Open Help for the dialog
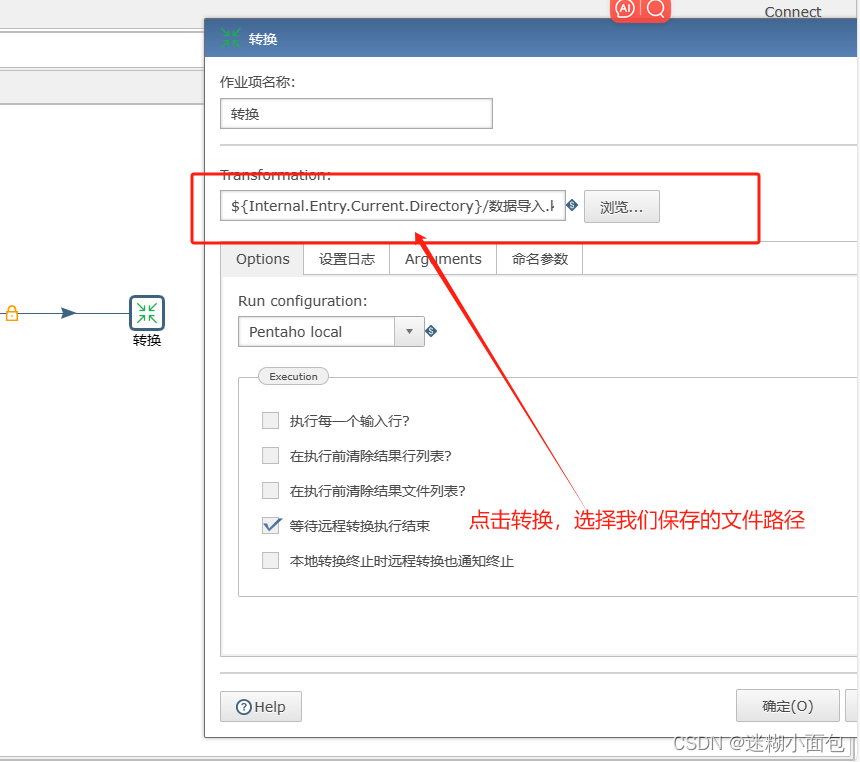Image resolution: width=860 pixels, height=762 pixels. (x=261, y=707)
